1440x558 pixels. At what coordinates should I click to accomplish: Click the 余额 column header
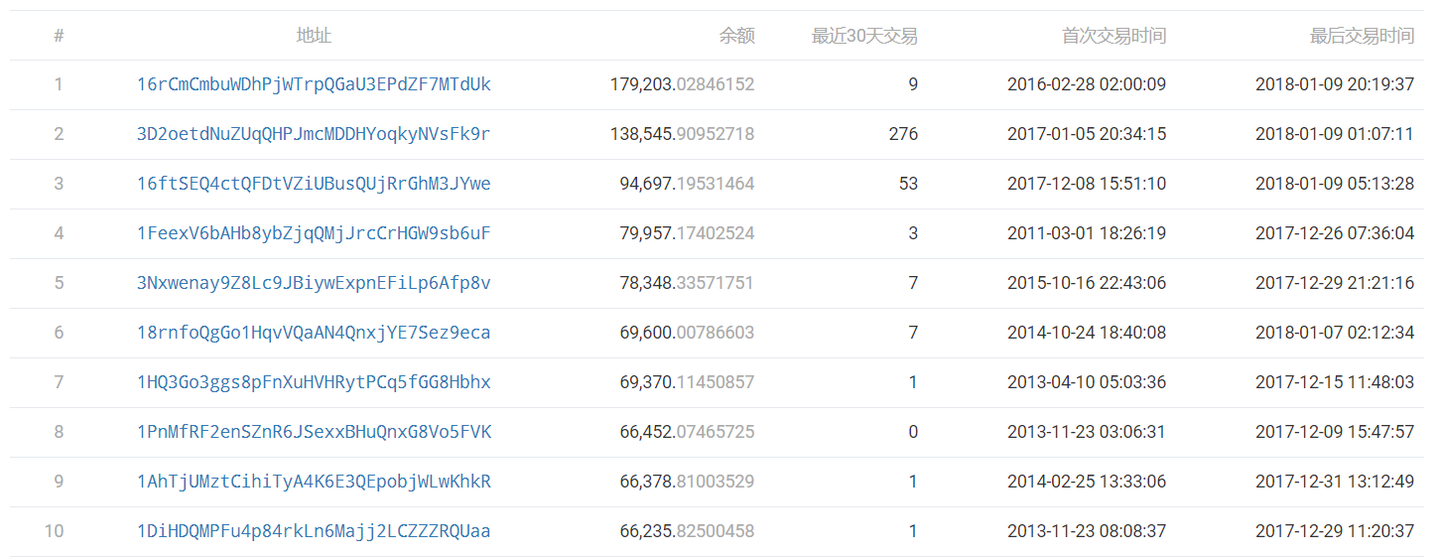point(737,36)
